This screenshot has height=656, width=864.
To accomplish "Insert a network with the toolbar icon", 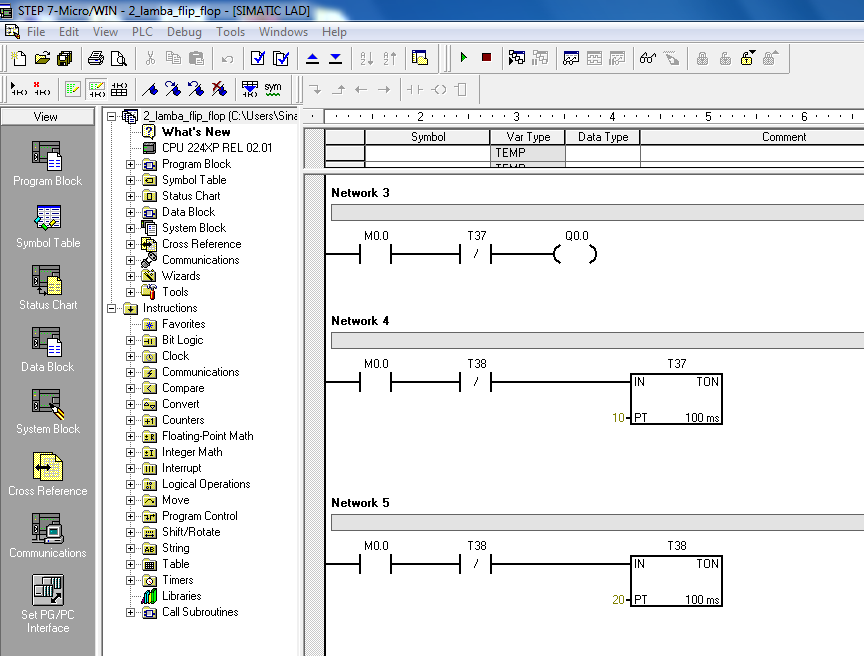I will 19,89.
